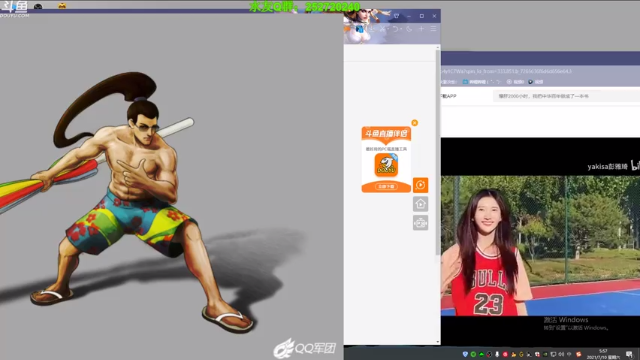Click the orange Sogou input tray icon
The image size is (640, 360).
[578, 354]
